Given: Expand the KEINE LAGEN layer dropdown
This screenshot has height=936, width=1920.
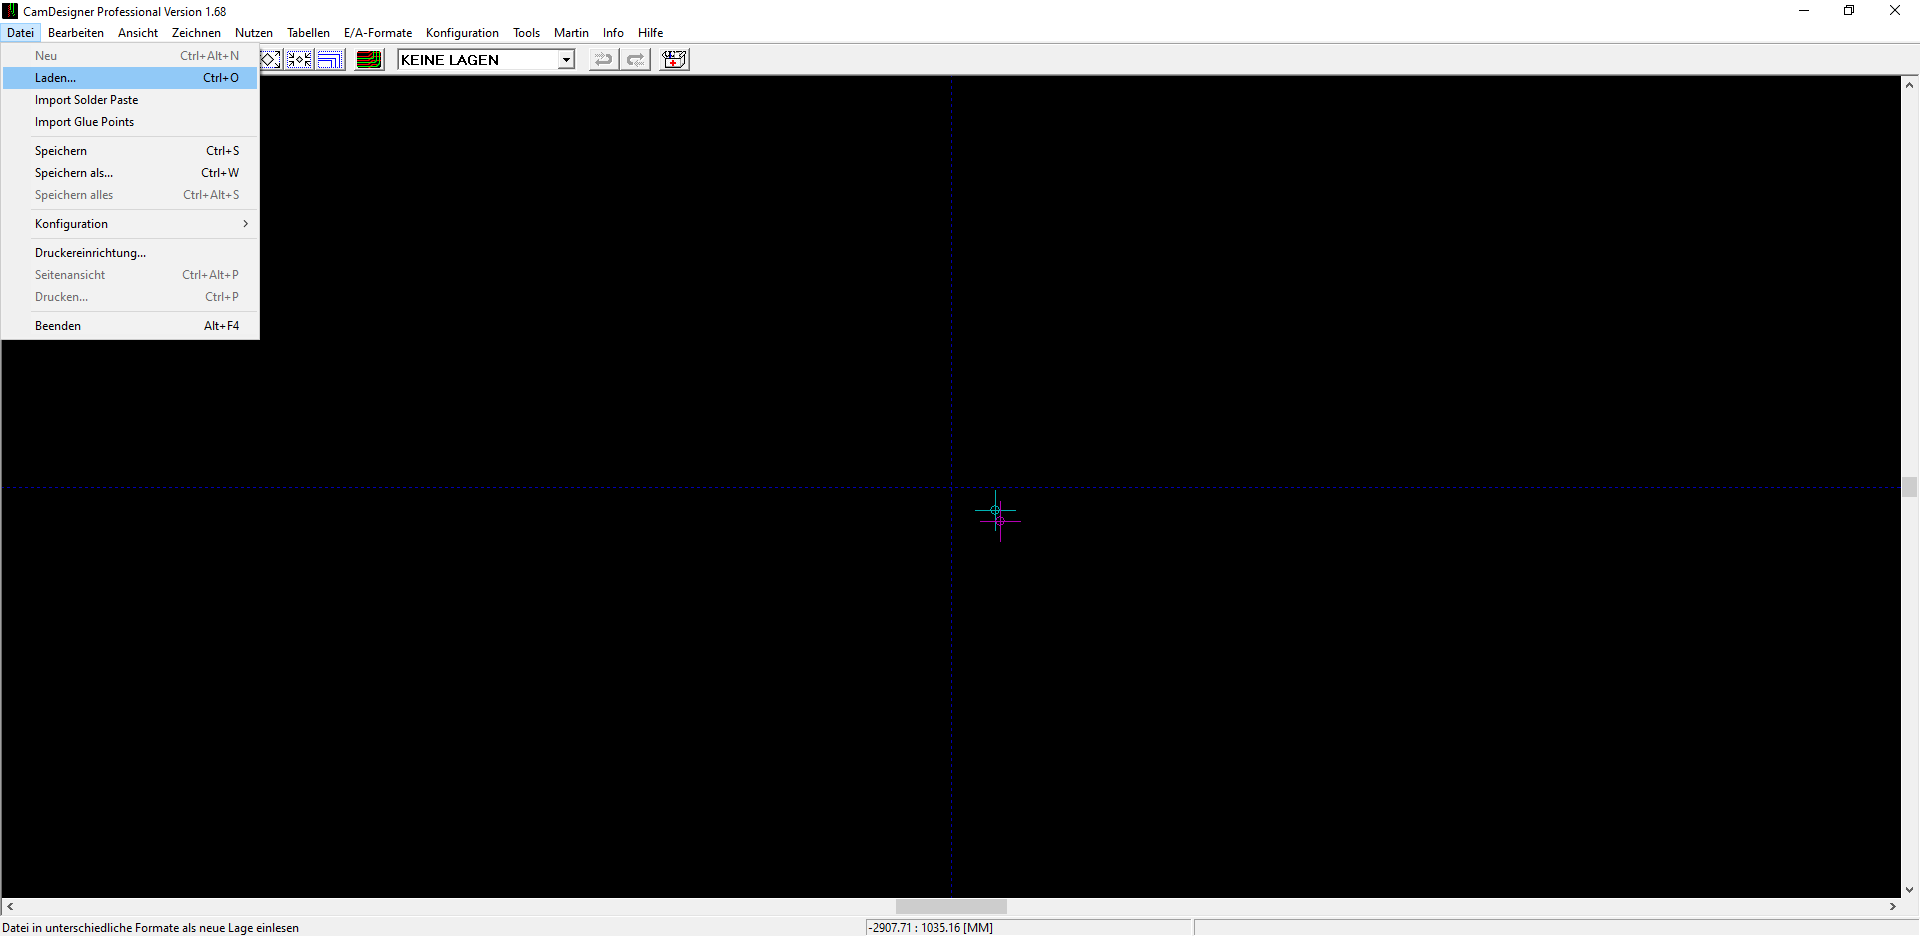Looking at the screenshot, I should 566,60.
